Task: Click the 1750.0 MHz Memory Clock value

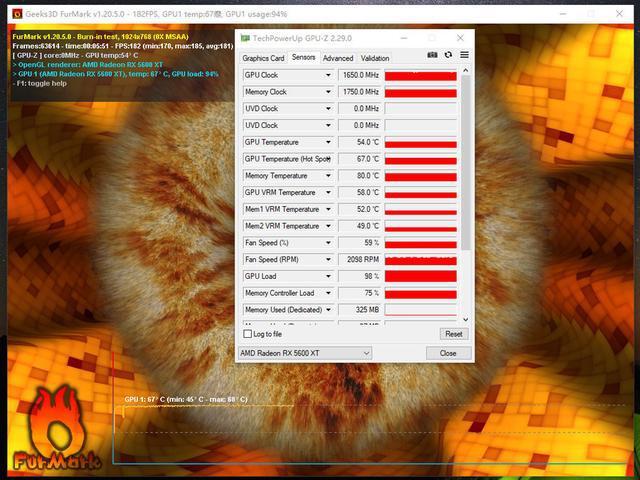Action: point(360,92)
